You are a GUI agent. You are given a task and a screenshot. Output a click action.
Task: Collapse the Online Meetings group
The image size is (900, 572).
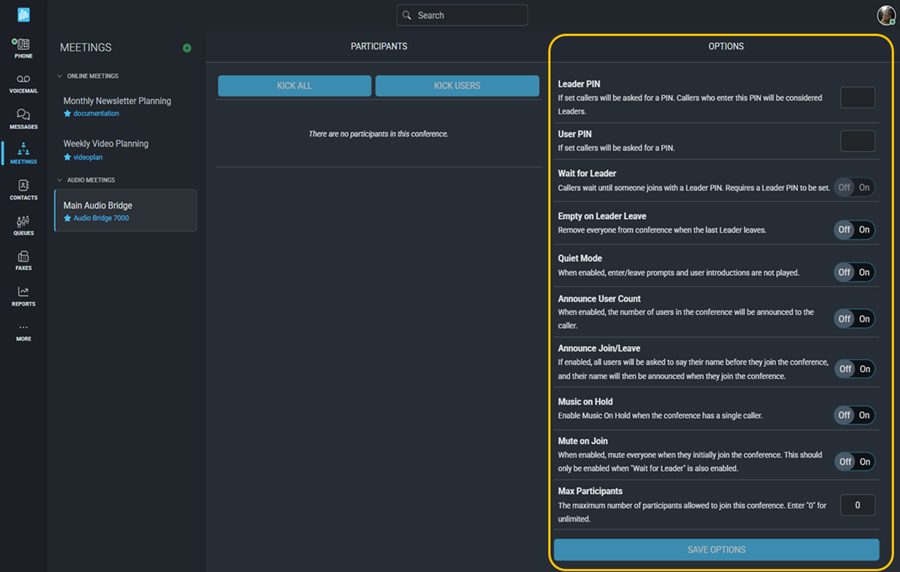[60, 76]
